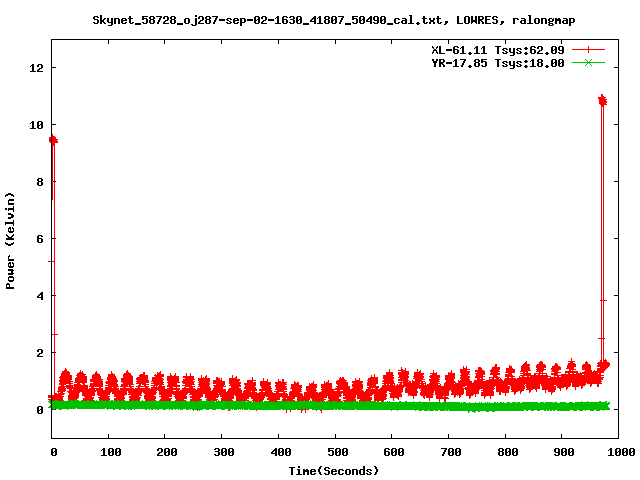Click x-axis tick label 1000
640x480 pixels.
[620, 452]
